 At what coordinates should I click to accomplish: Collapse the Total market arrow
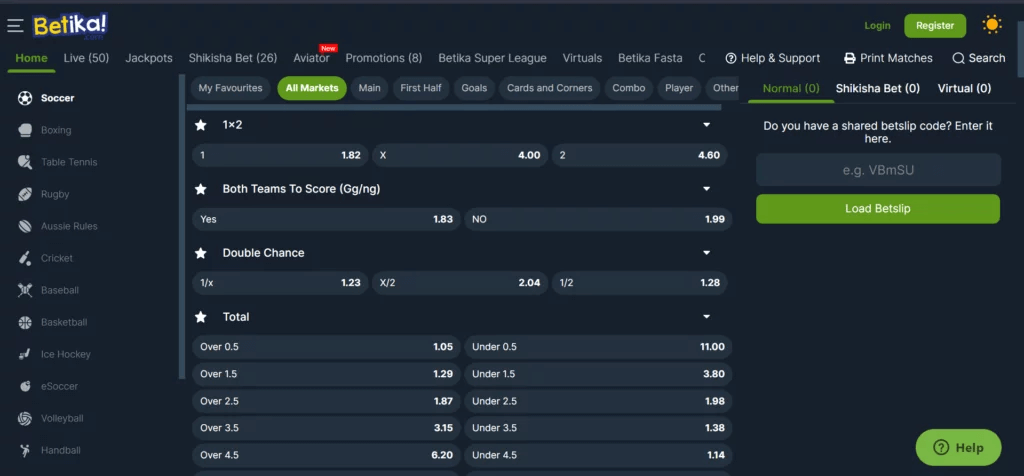[x=706, y=317]
